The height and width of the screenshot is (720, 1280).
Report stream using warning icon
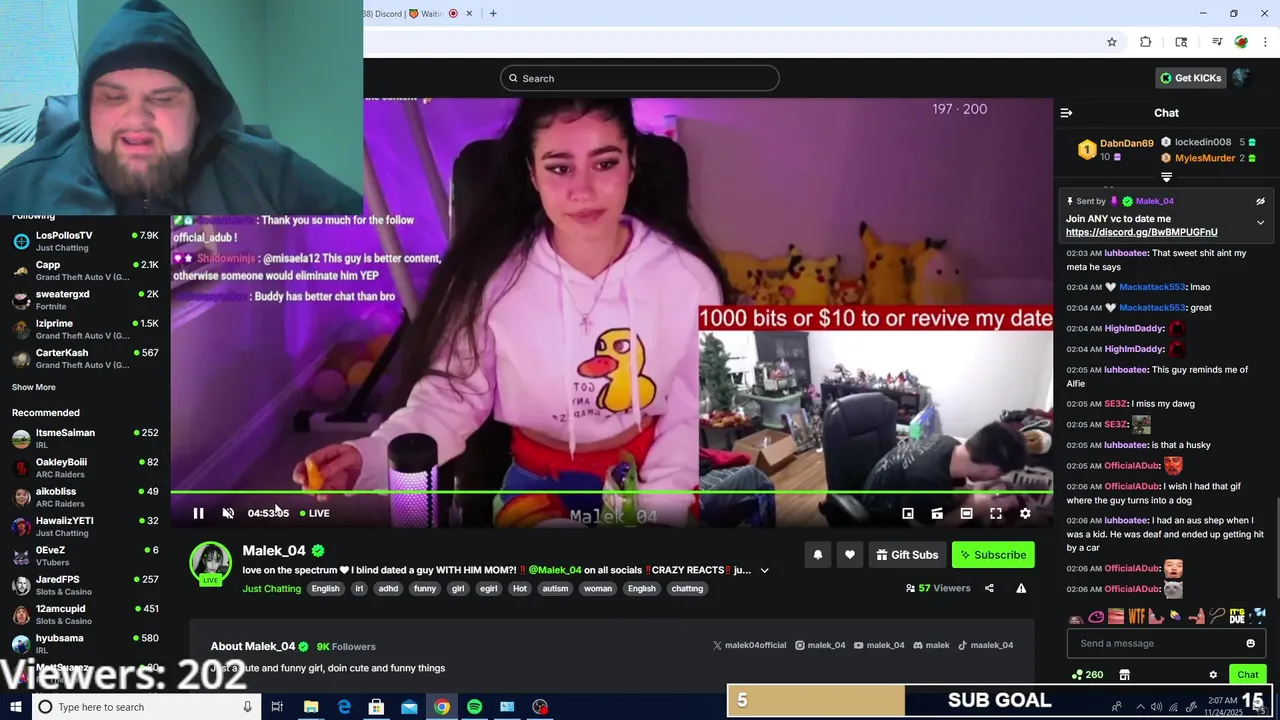(1021, 588)
